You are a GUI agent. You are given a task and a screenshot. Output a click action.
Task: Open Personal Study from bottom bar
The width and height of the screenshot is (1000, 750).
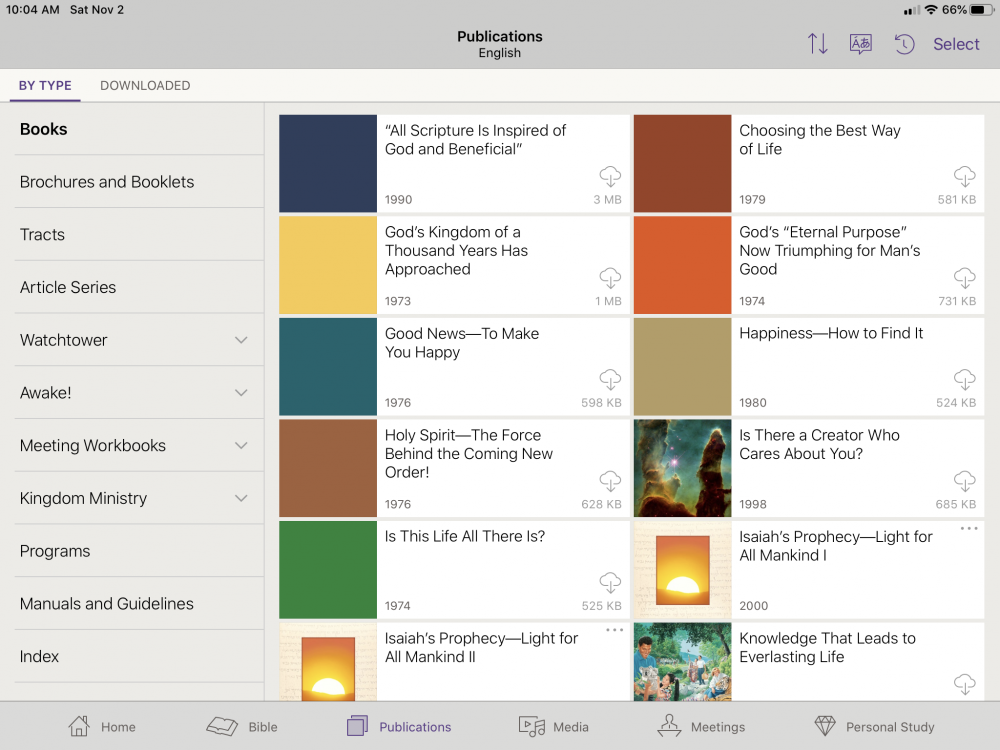874,727
